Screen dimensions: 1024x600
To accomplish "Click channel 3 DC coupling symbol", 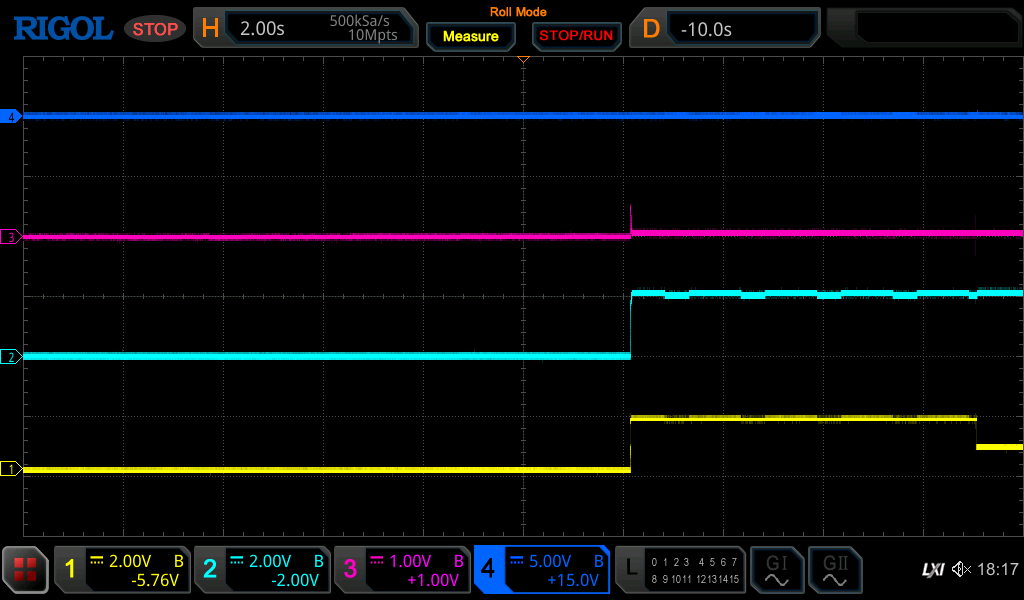I will coord(377,560).
